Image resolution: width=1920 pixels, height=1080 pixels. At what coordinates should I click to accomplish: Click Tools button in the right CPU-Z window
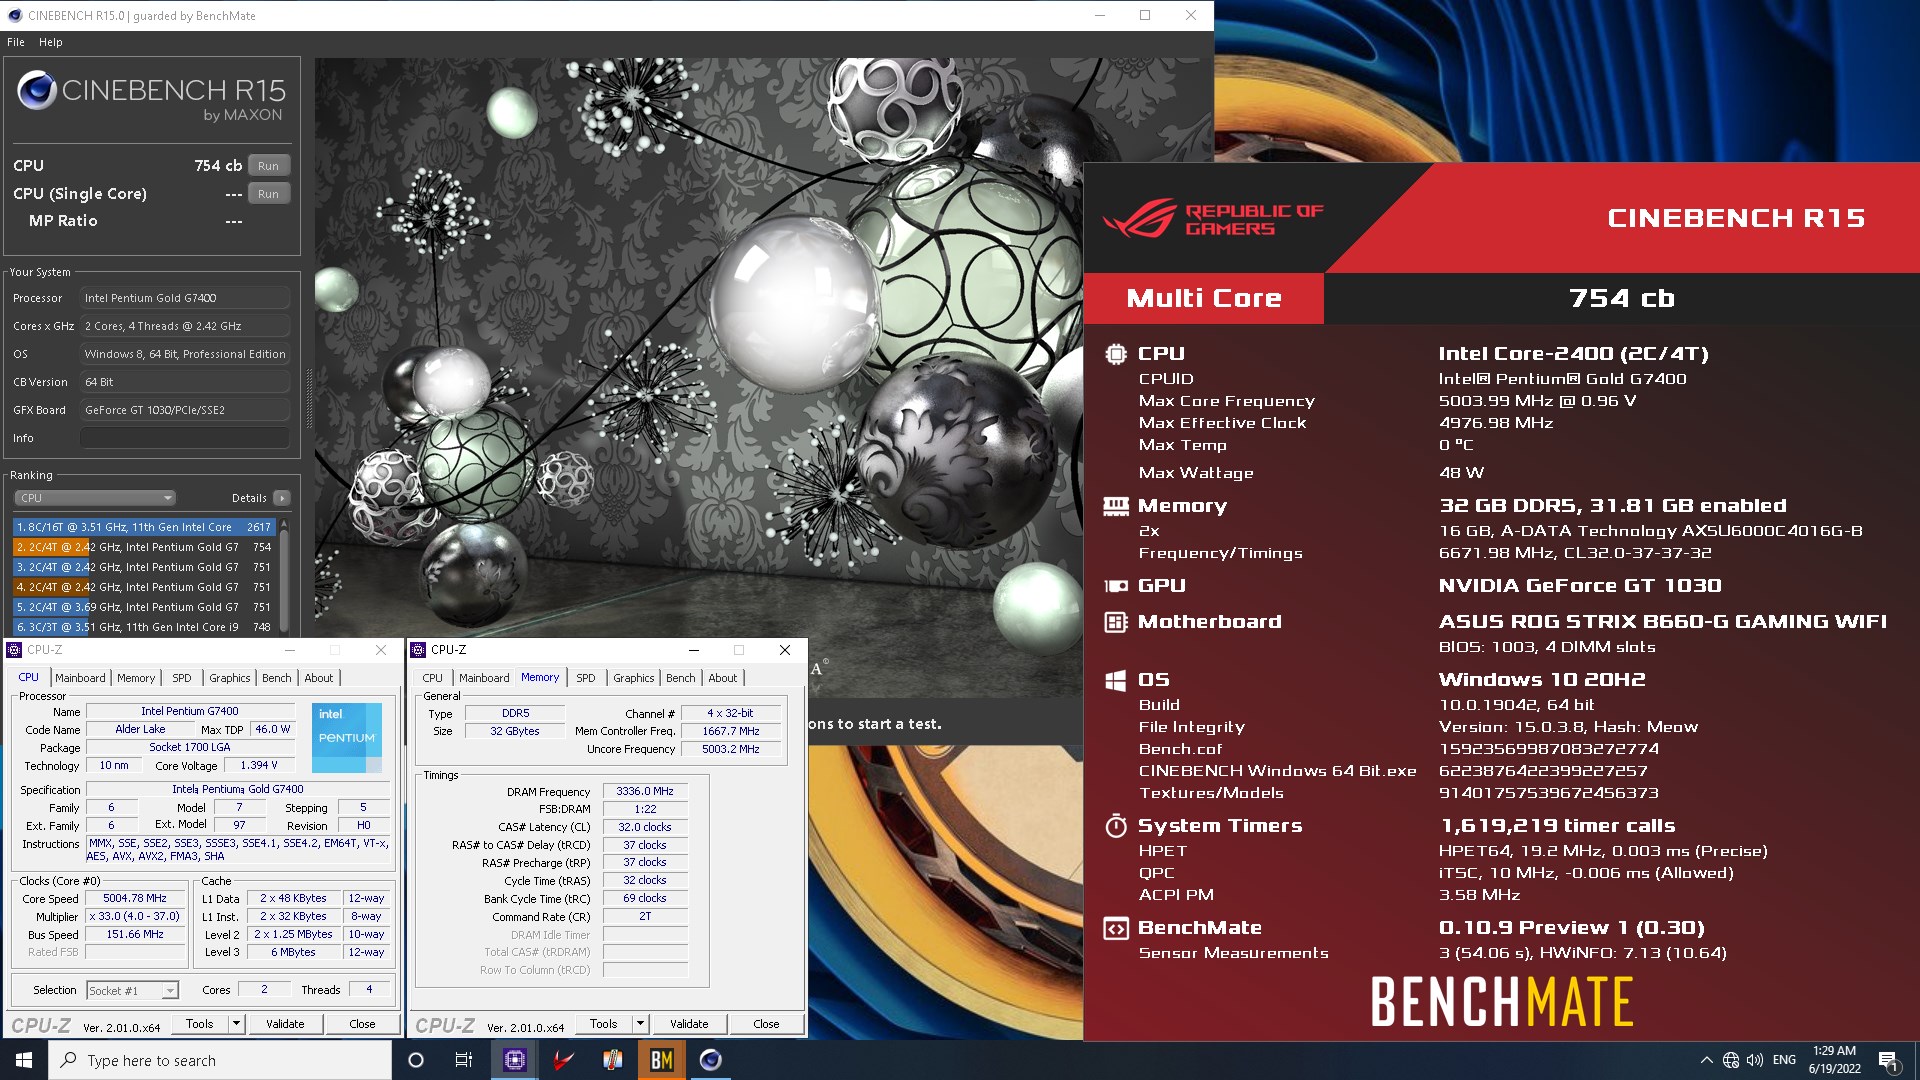604,1024
